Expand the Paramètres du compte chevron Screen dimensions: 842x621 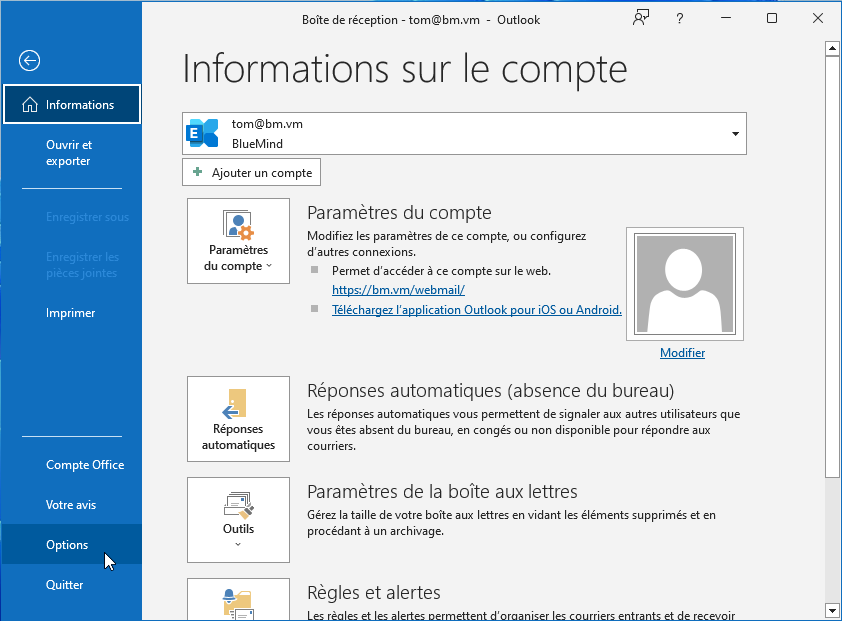(269, 267)
